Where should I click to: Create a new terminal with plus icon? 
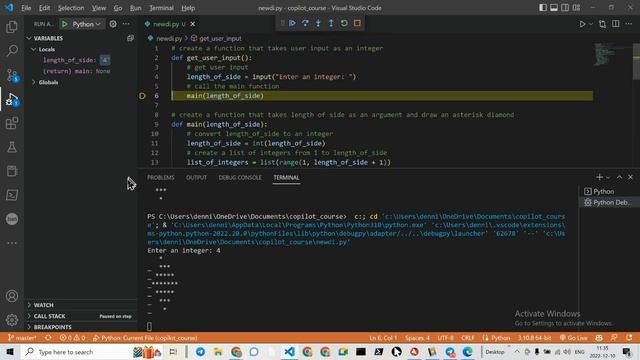coord(599,177)
